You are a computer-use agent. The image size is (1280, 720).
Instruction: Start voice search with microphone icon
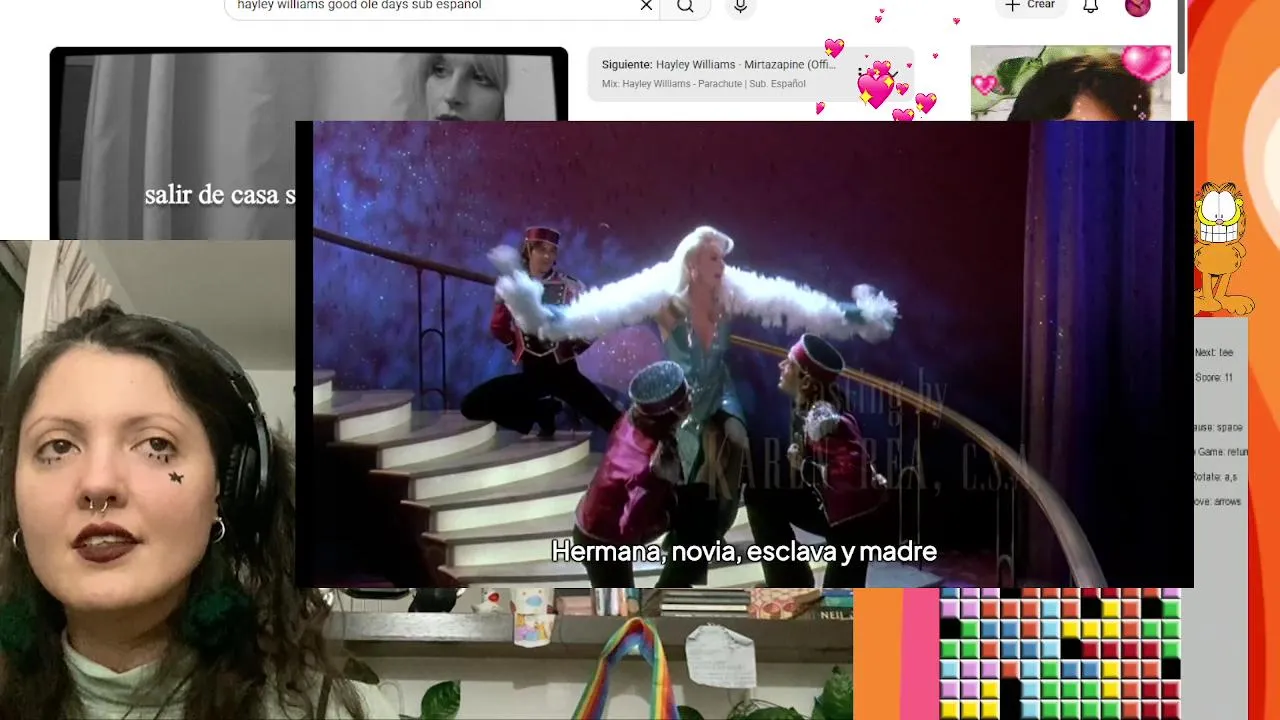(x=740, y=6)
